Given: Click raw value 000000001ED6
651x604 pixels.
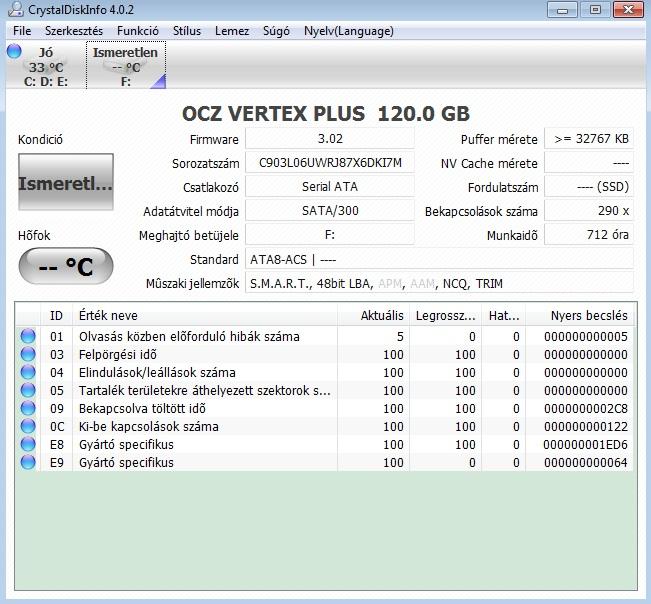Looking at the screenshot, I should click(586, 445).
